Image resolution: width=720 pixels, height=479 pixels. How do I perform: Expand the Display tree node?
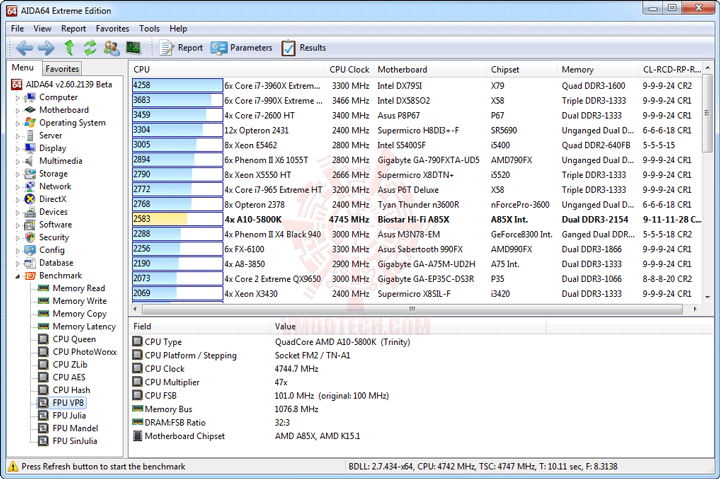tap(18, 149)
